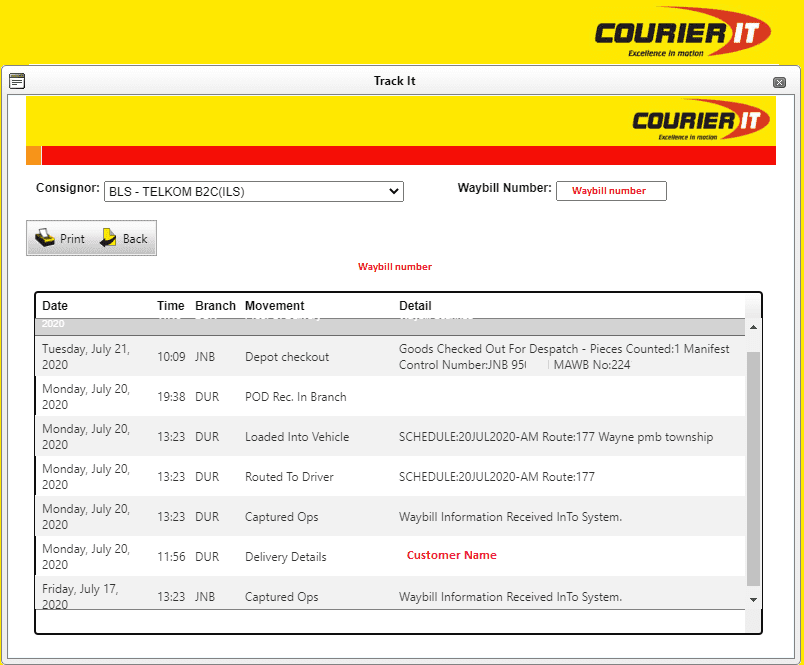This screenshot has width=804, height=665.
Task: Click the orange square on the red bar
Action: [33, 155]
